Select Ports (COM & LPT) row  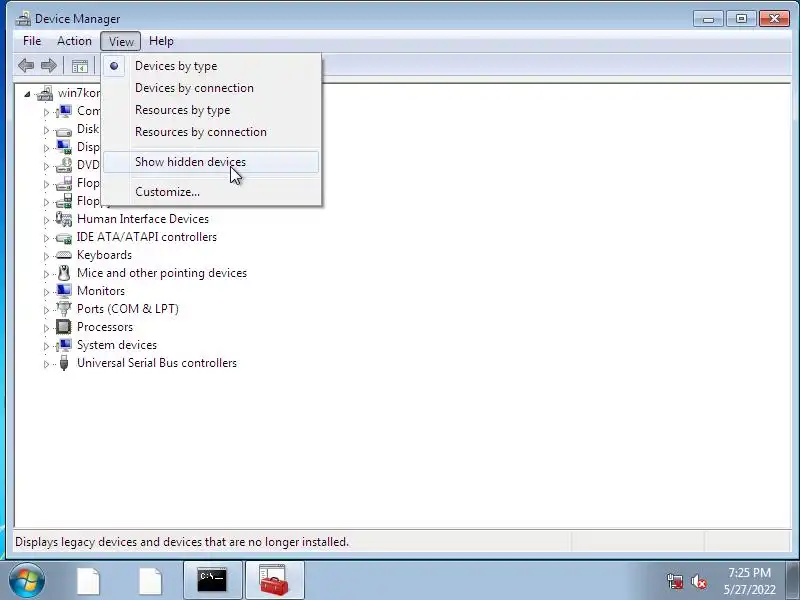(x=128, y=309)
